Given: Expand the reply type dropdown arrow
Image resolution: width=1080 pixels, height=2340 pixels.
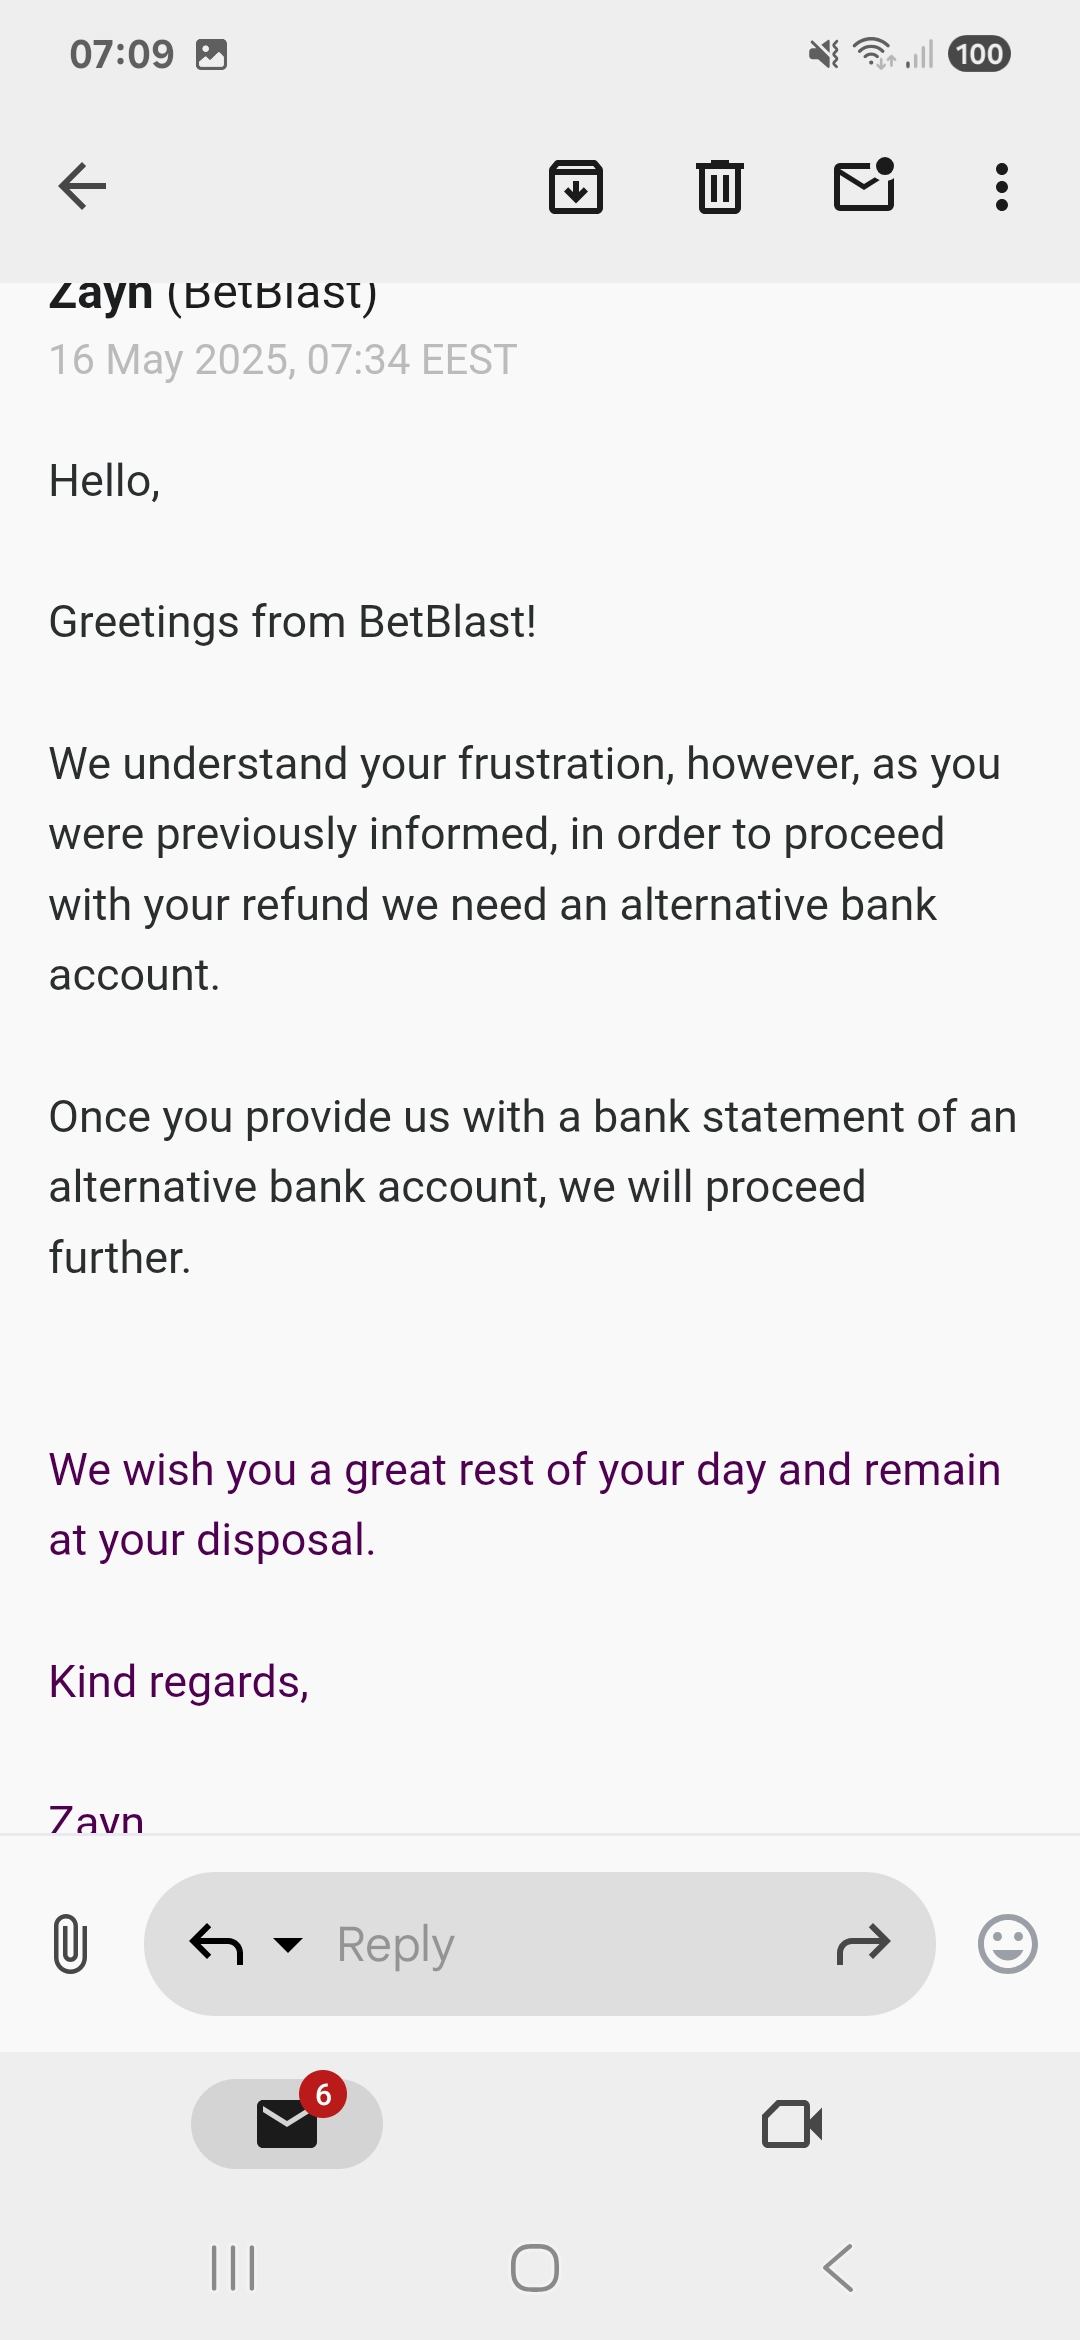Looking at the screenshot, I should pyautogui.click(x=288, y=1944).
